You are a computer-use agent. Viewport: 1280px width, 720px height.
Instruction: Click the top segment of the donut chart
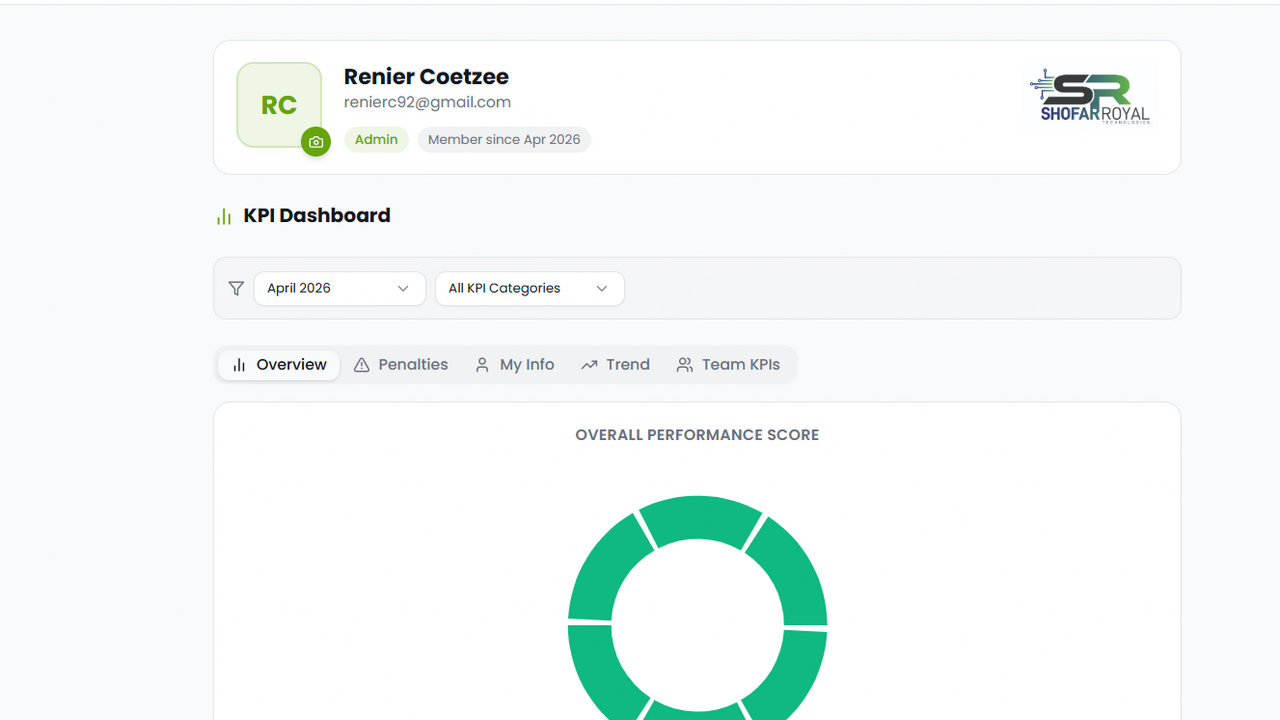701,520
